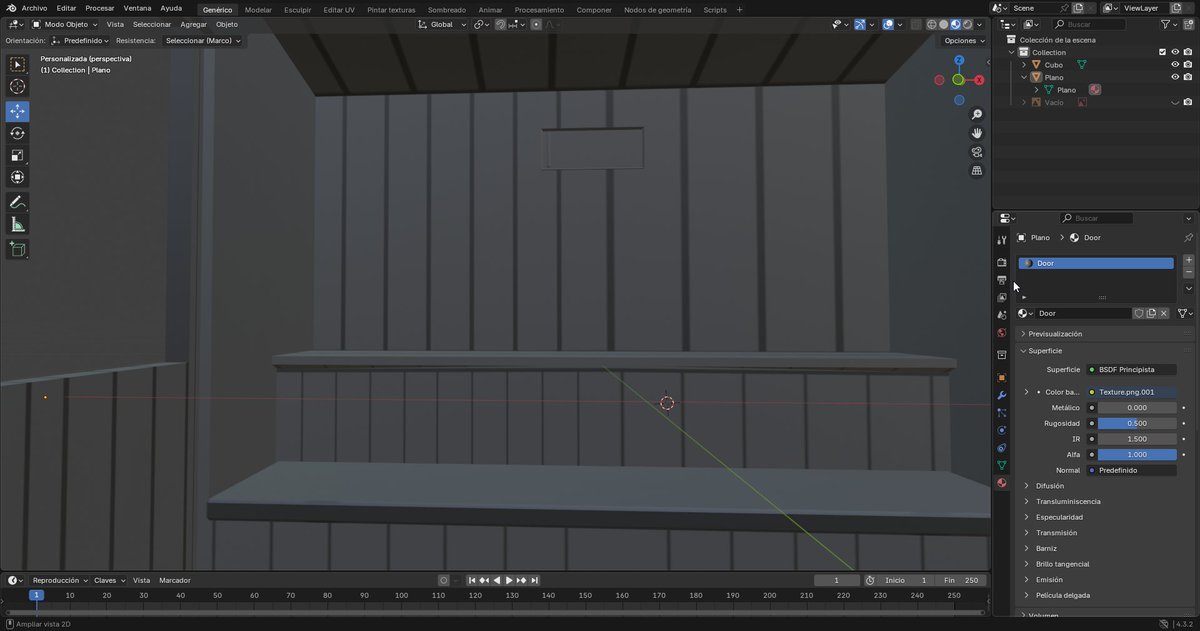Click the viewport pan hand icon
1200x631 pixels.
pos(977,133)
